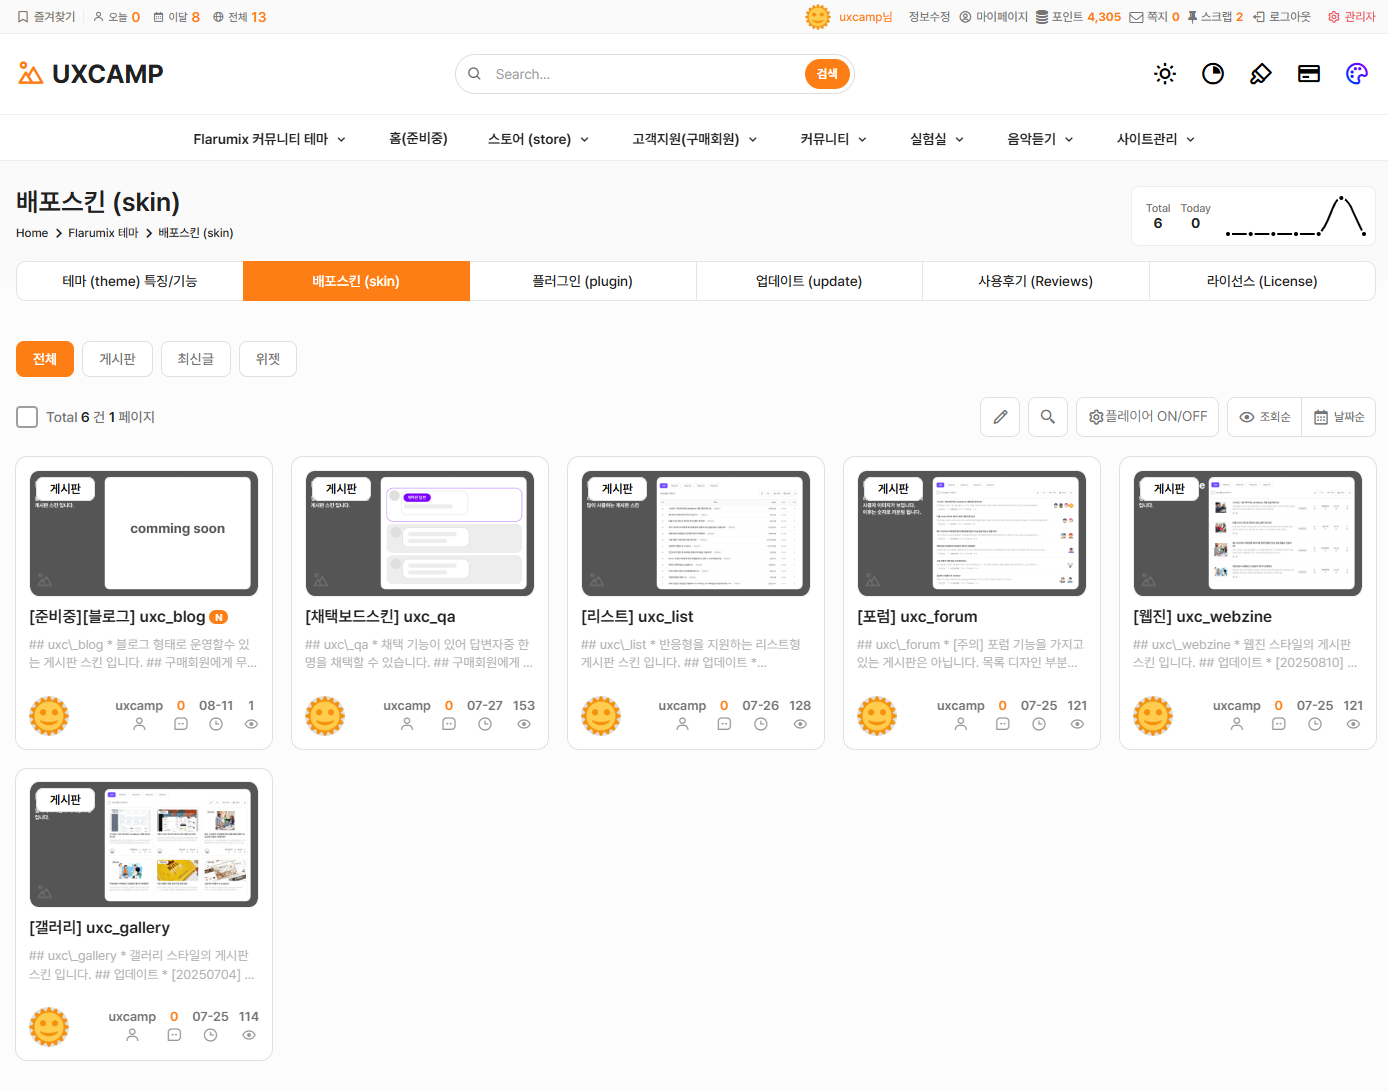Image resolution: width=1388 pixels, height=1091 pixels.
Task: Click the pencil write-post icon
Action: click(1000, 417)
